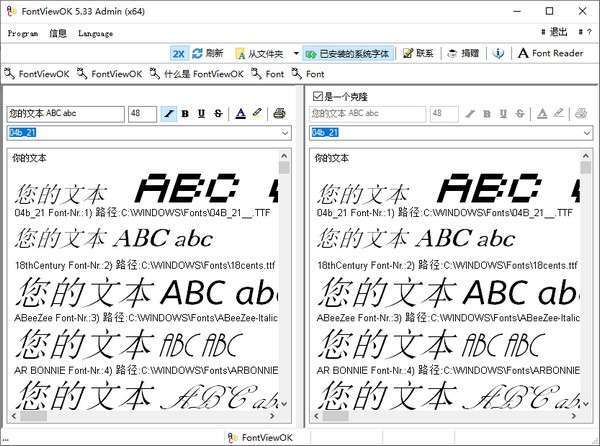Toggle strikethrough in the left pane
Viewport: 600px width, 446px height.
[218, 114]
